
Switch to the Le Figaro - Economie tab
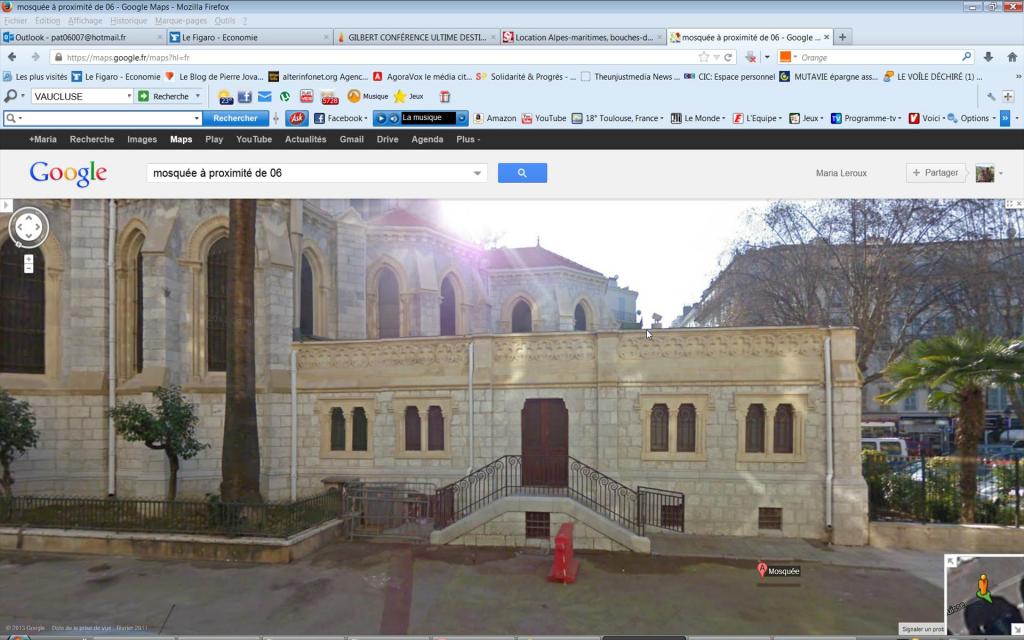pyautogui.click(x=249, y=37)
